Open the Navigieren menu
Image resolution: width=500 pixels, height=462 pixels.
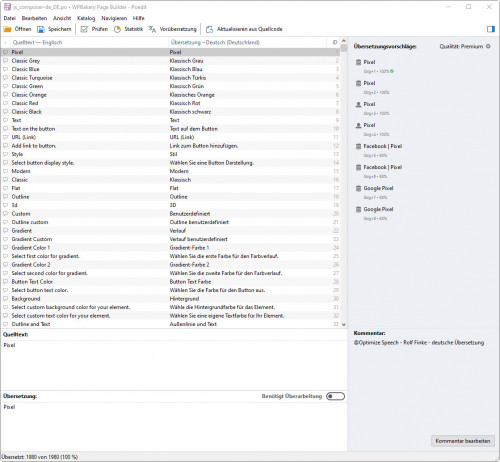tap(114, 18)
